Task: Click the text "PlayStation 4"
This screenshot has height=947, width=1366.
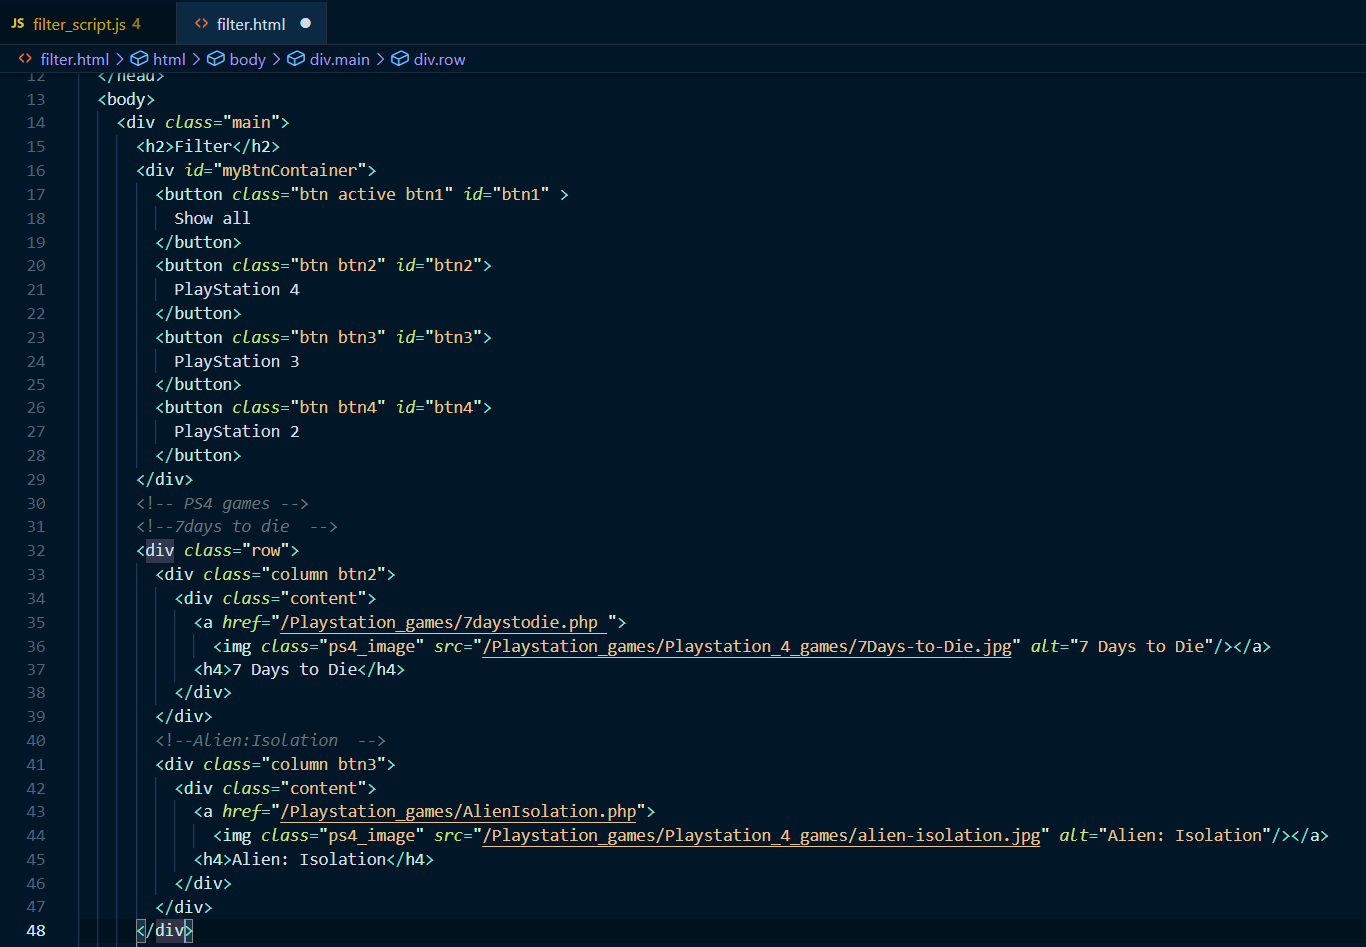Action: click(237, 289)
